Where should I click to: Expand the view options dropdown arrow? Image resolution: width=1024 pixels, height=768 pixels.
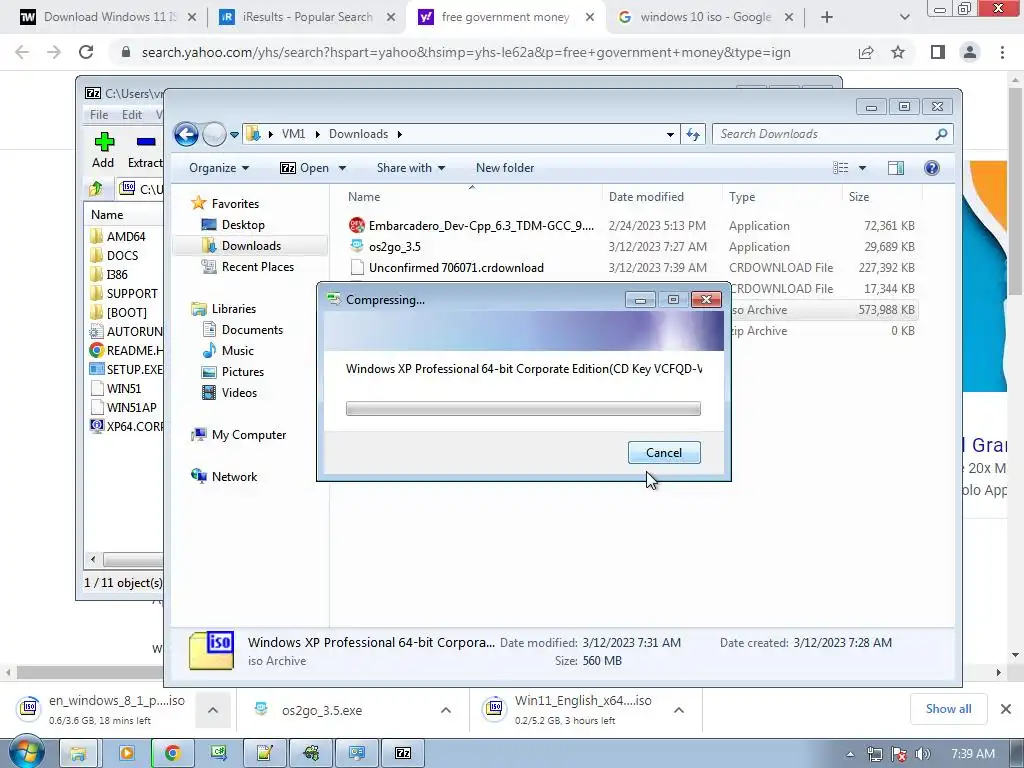862,168
